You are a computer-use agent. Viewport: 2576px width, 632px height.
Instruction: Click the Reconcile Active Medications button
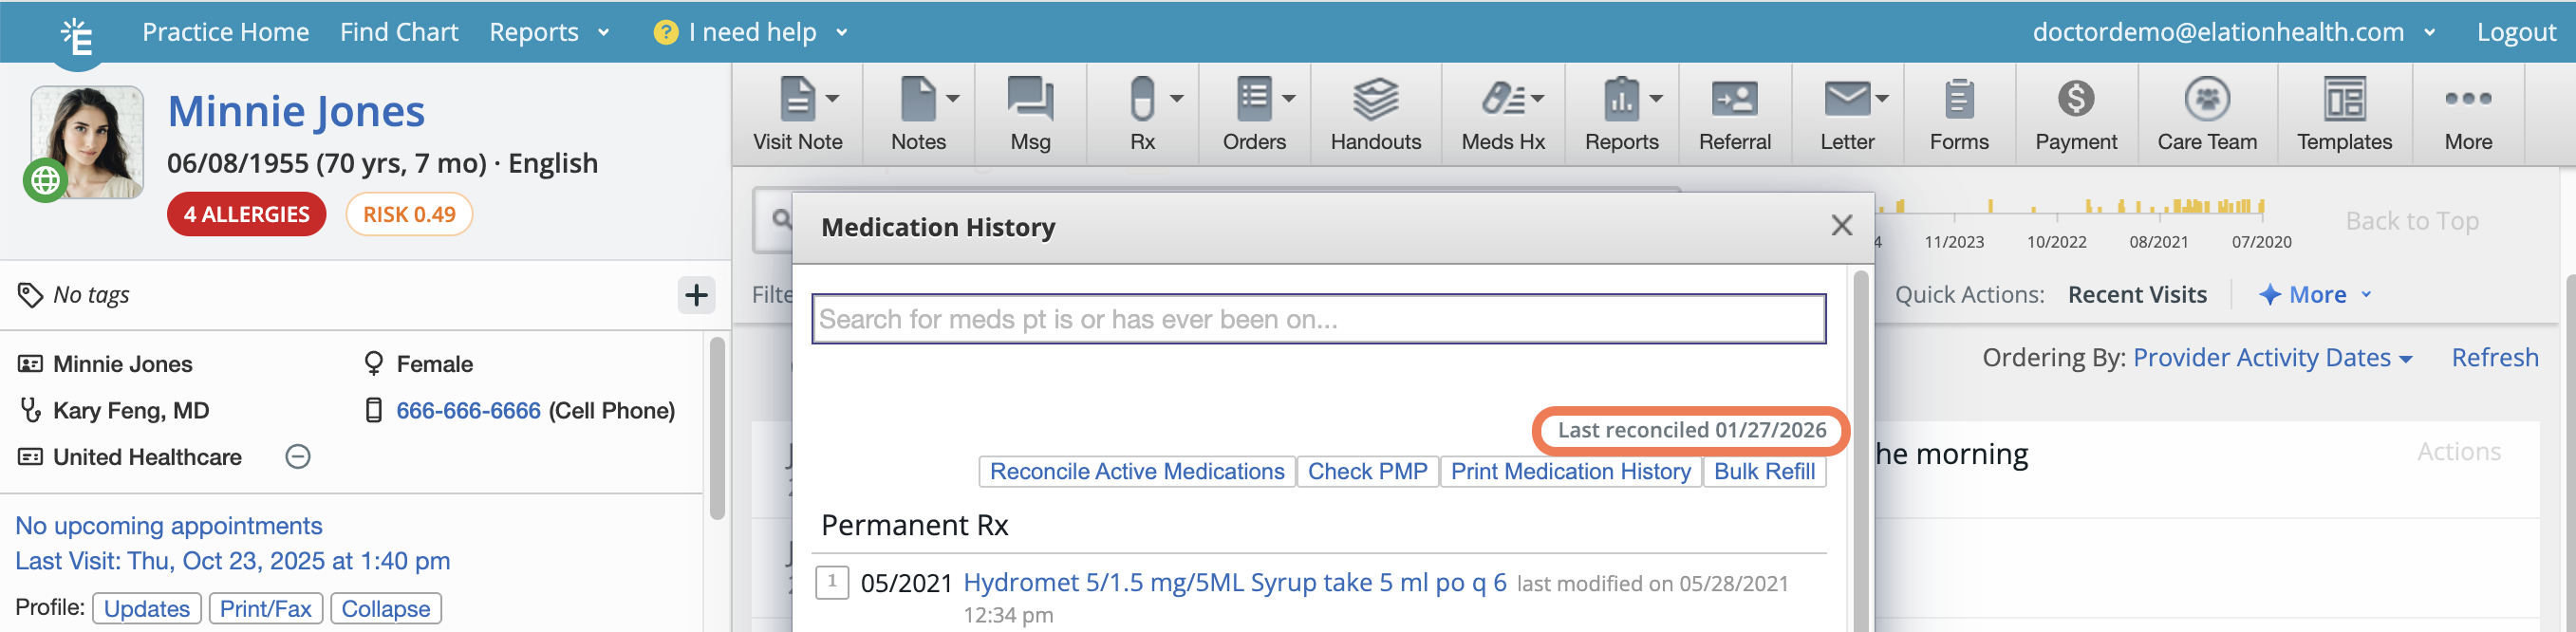[x=1136, y=471]
